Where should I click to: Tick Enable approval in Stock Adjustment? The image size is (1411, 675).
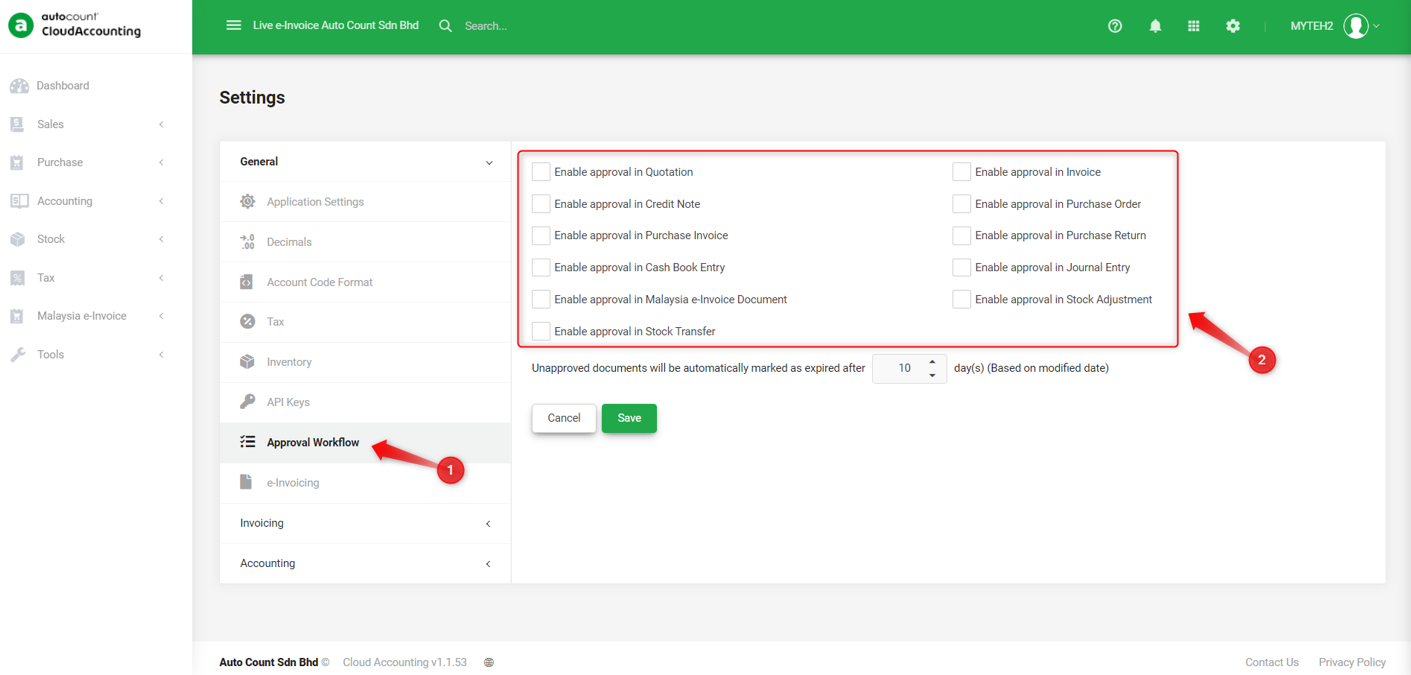[961, 299]
